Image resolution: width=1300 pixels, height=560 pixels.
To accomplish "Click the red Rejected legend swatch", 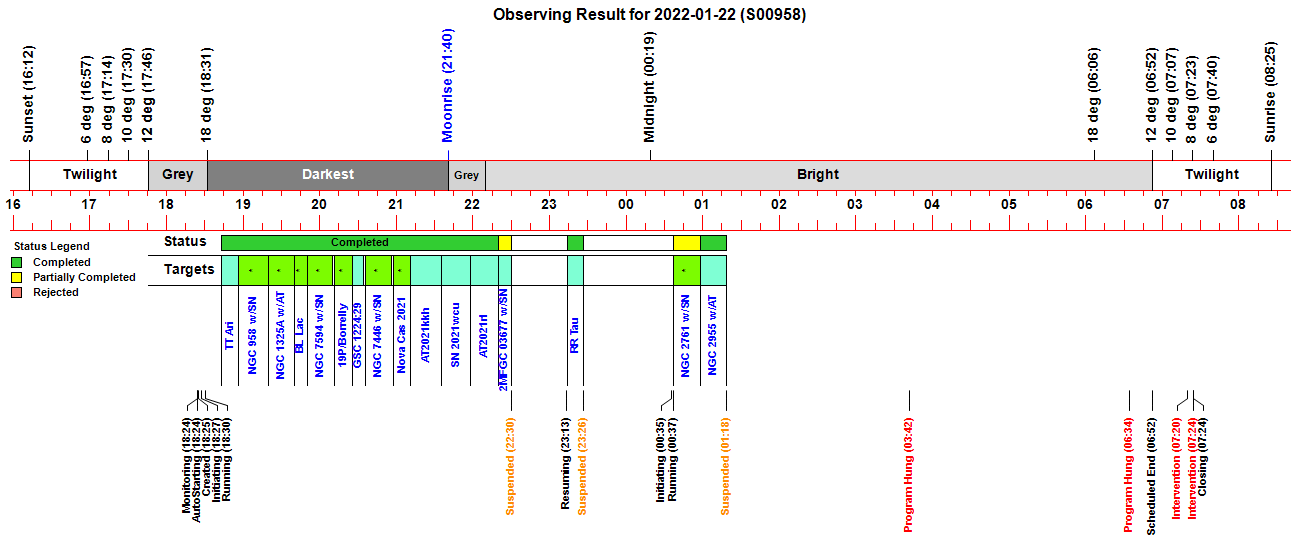I will (x=16, y=293).
